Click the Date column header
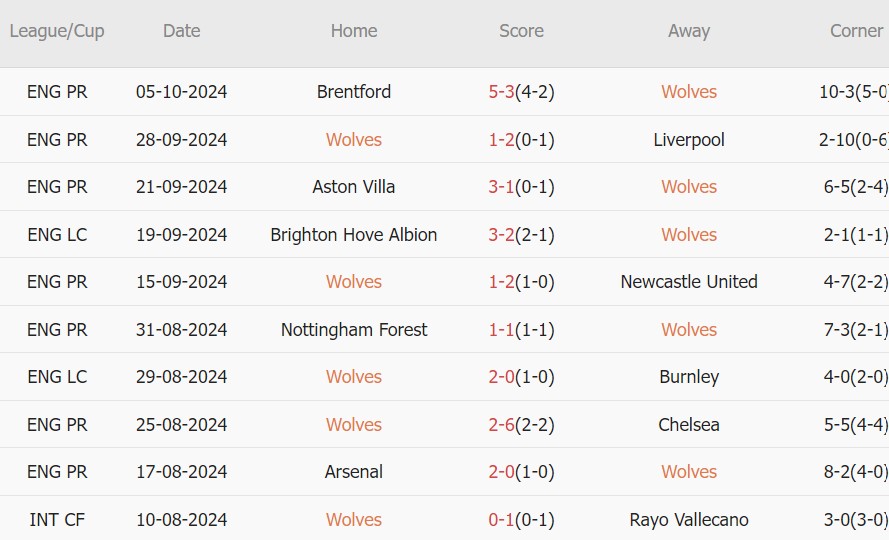 coord(181,31)
